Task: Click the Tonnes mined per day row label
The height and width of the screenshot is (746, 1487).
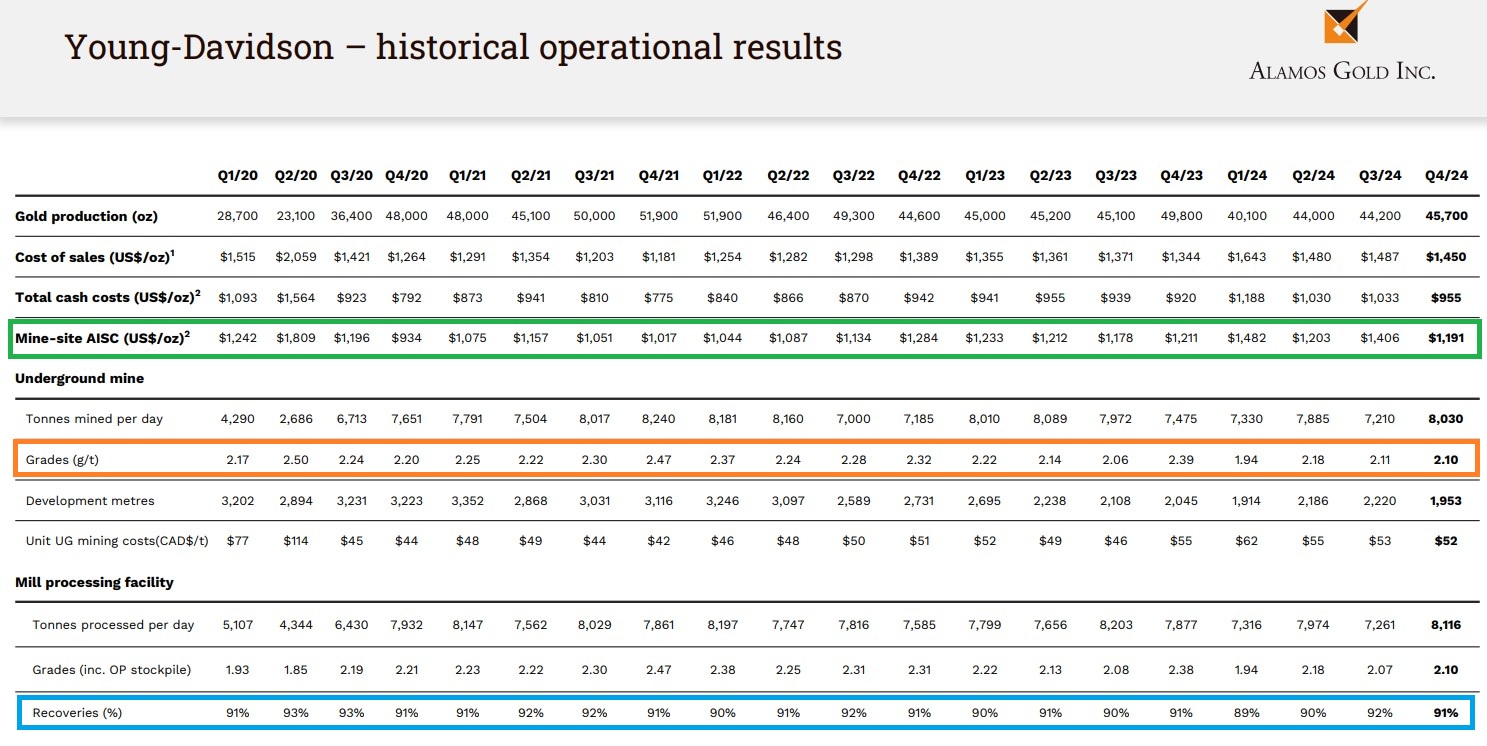Action: pos(94,419)
